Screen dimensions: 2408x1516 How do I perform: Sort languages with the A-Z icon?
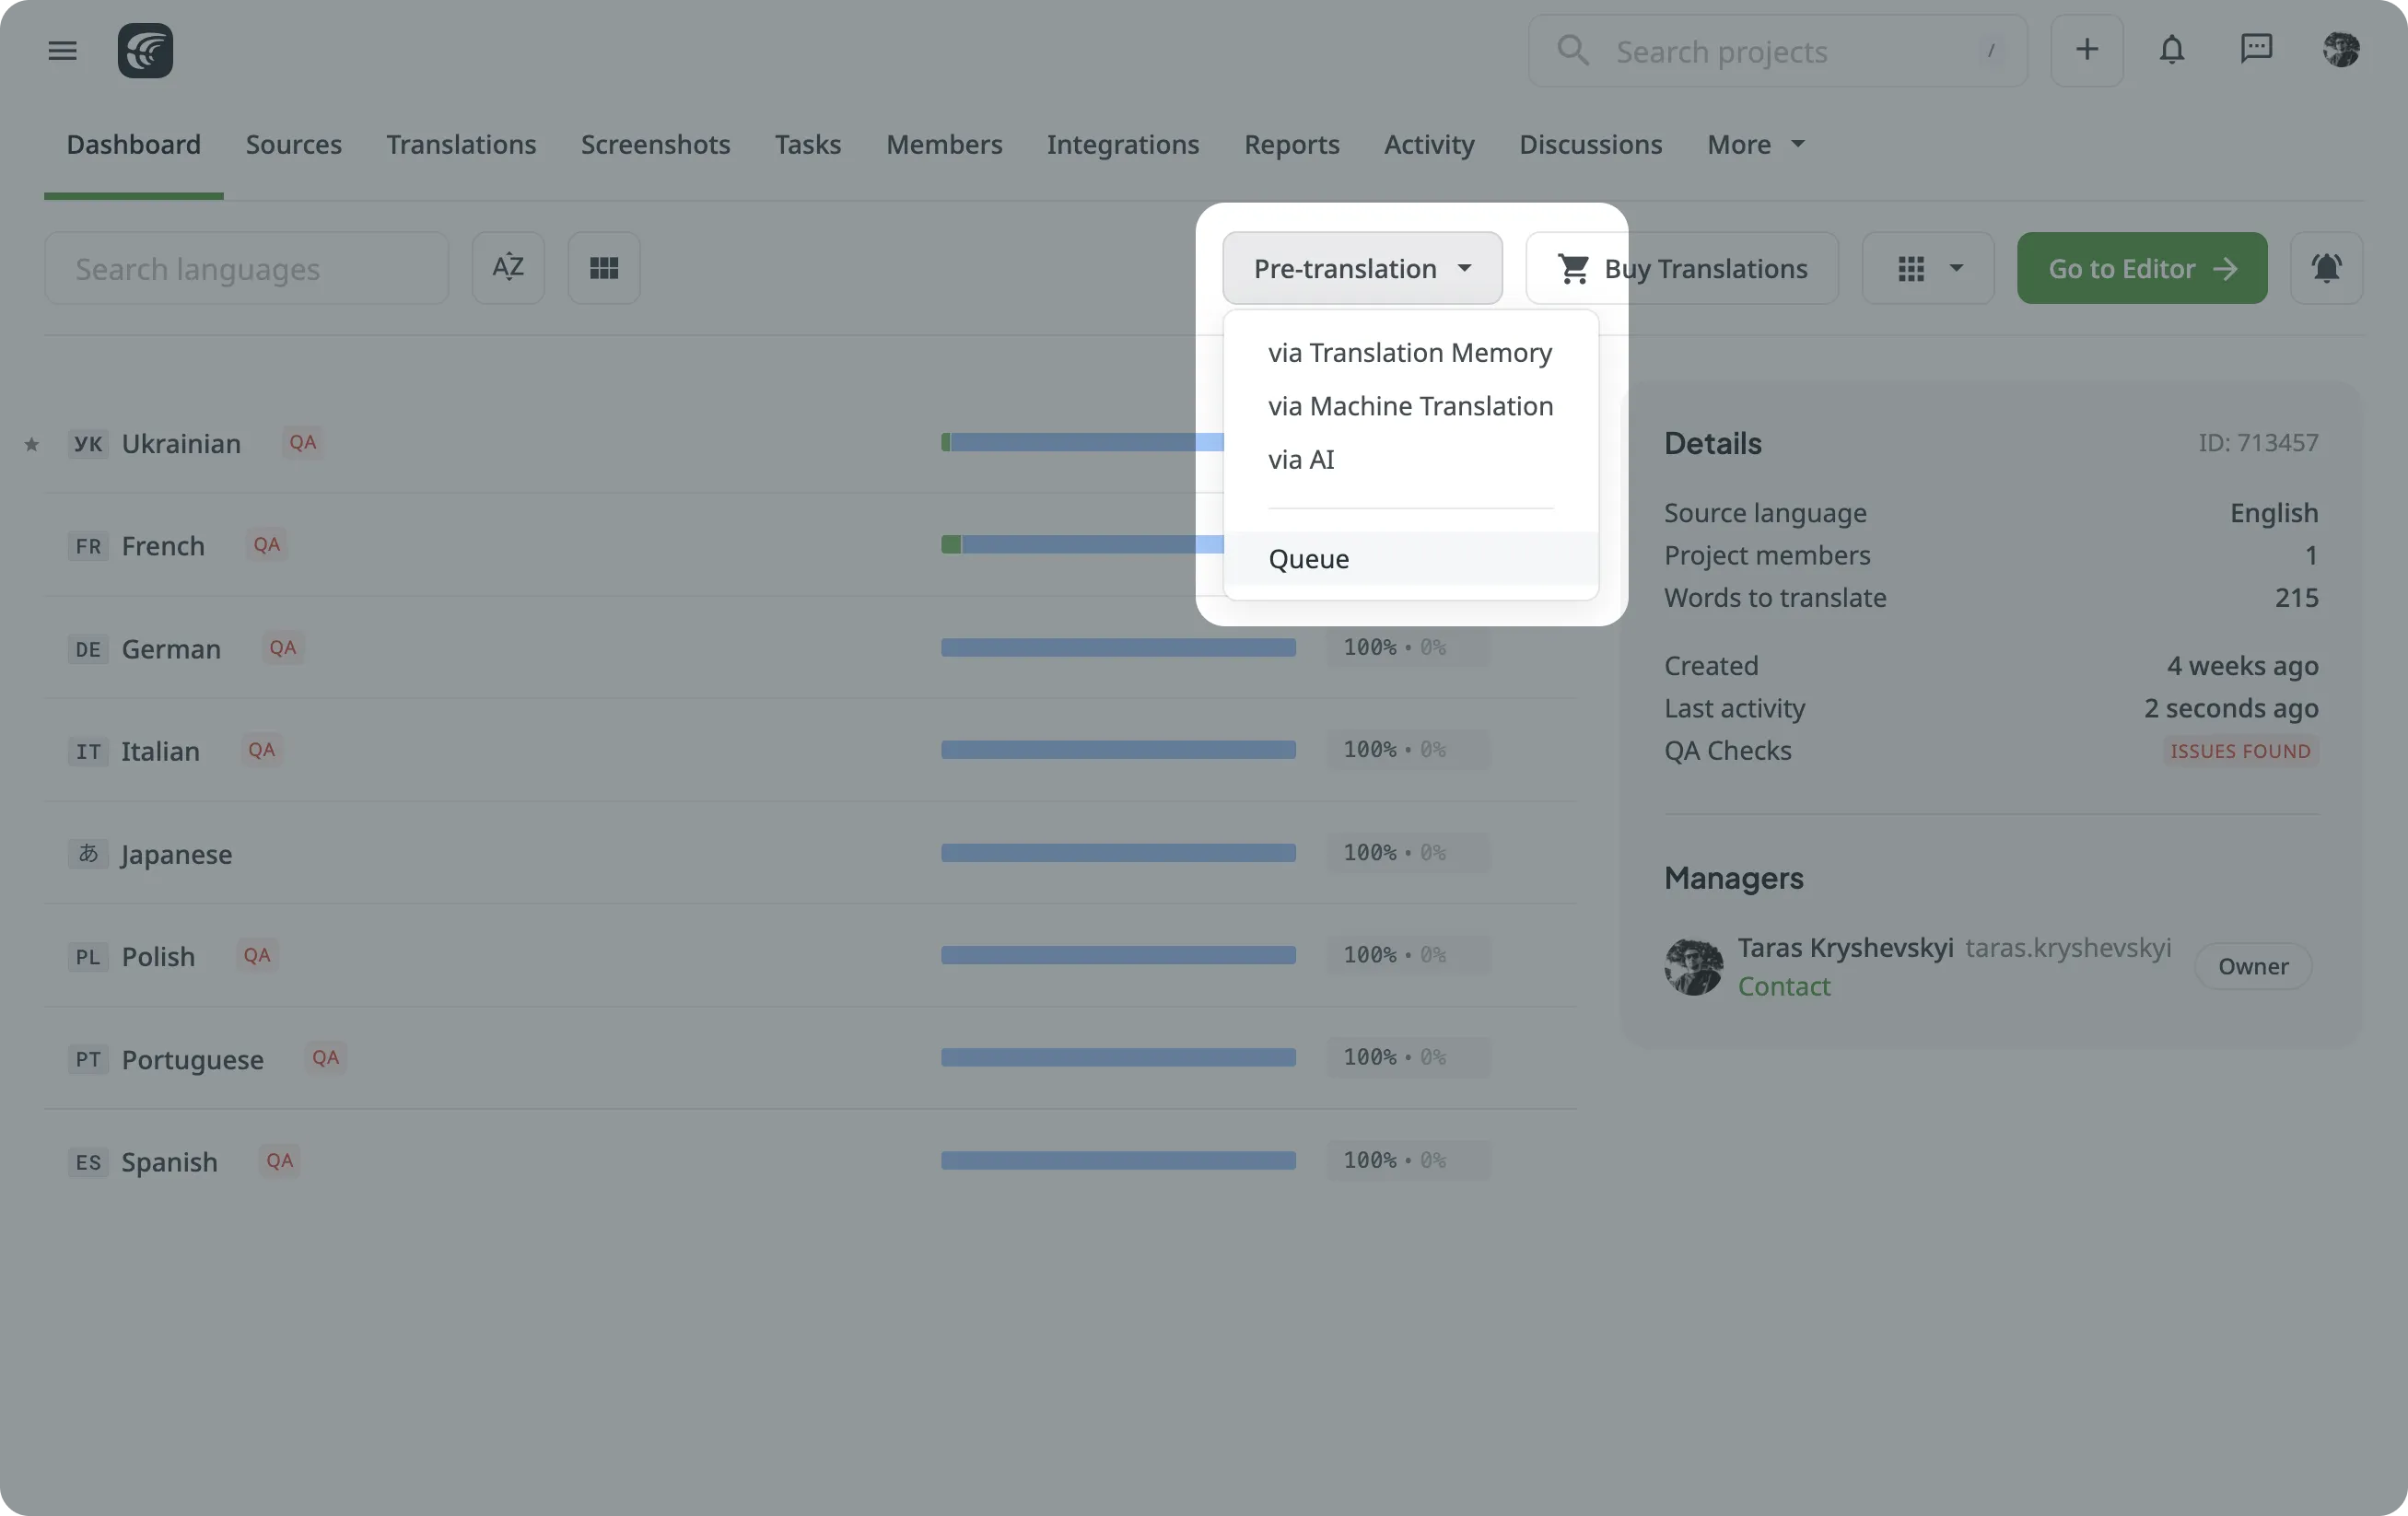[508, 268]
